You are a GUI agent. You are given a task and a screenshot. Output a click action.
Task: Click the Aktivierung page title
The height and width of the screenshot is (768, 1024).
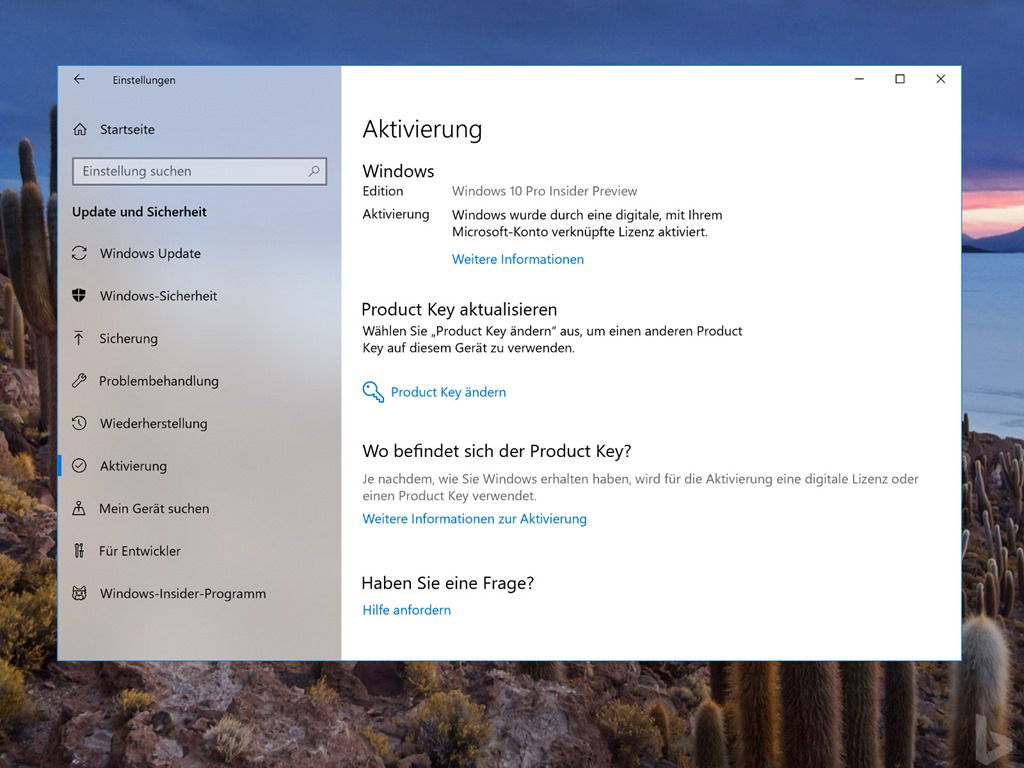click(x=423, y=129)
